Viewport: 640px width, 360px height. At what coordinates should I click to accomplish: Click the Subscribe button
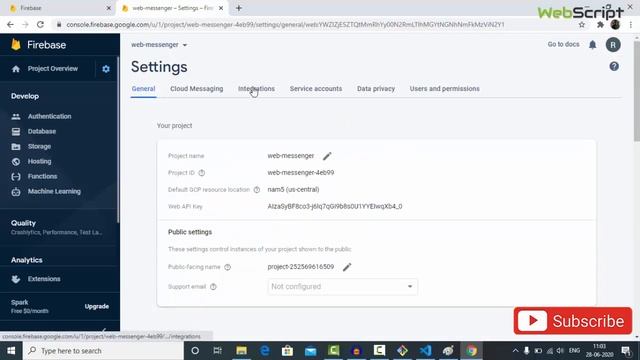[573, 321]
